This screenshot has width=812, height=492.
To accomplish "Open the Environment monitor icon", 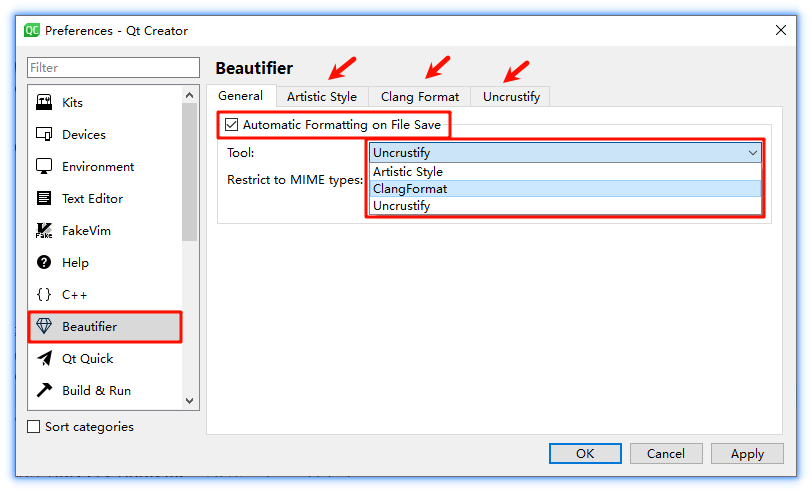I will (x=44, y=167).
